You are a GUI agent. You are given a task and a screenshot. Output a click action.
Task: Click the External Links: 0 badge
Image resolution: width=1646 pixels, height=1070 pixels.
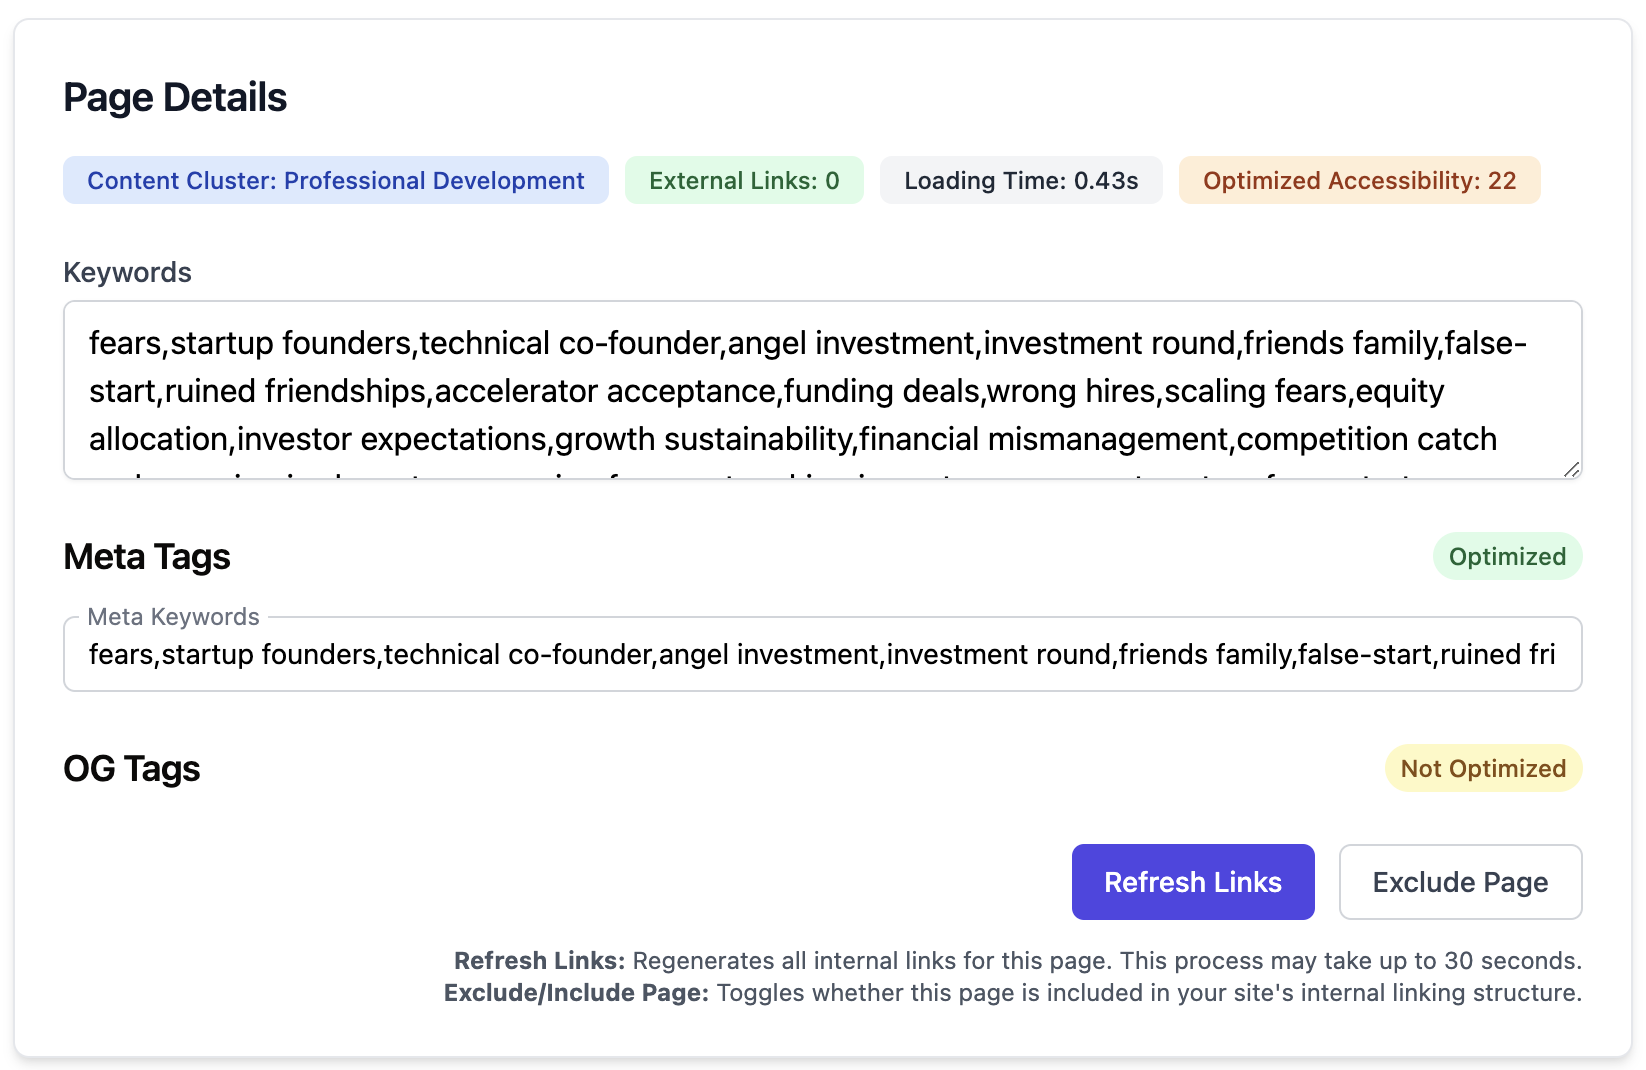(x=744, y=181)
